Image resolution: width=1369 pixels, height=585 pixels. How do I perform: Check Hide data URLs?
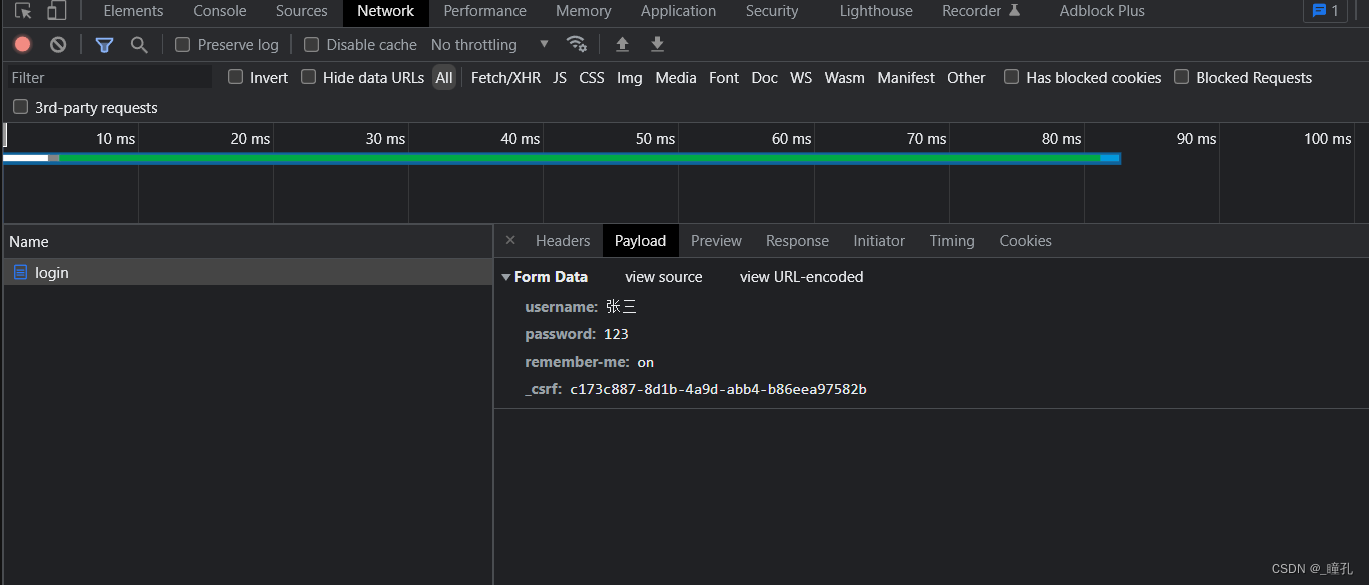(x=308, y=77)
